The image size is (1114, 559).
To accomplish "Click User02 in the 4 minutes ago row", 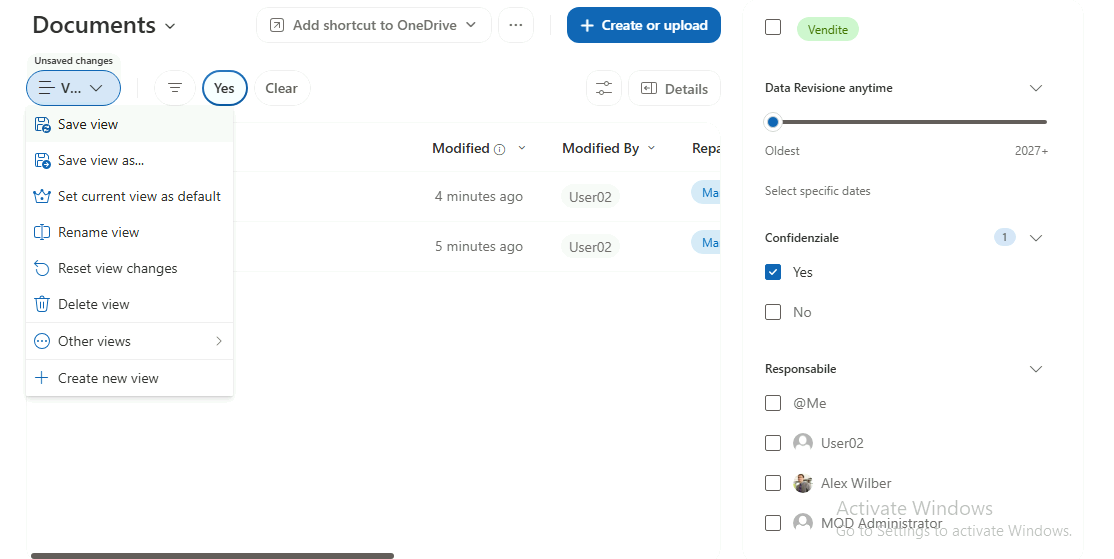I will (x=590, y=197).
